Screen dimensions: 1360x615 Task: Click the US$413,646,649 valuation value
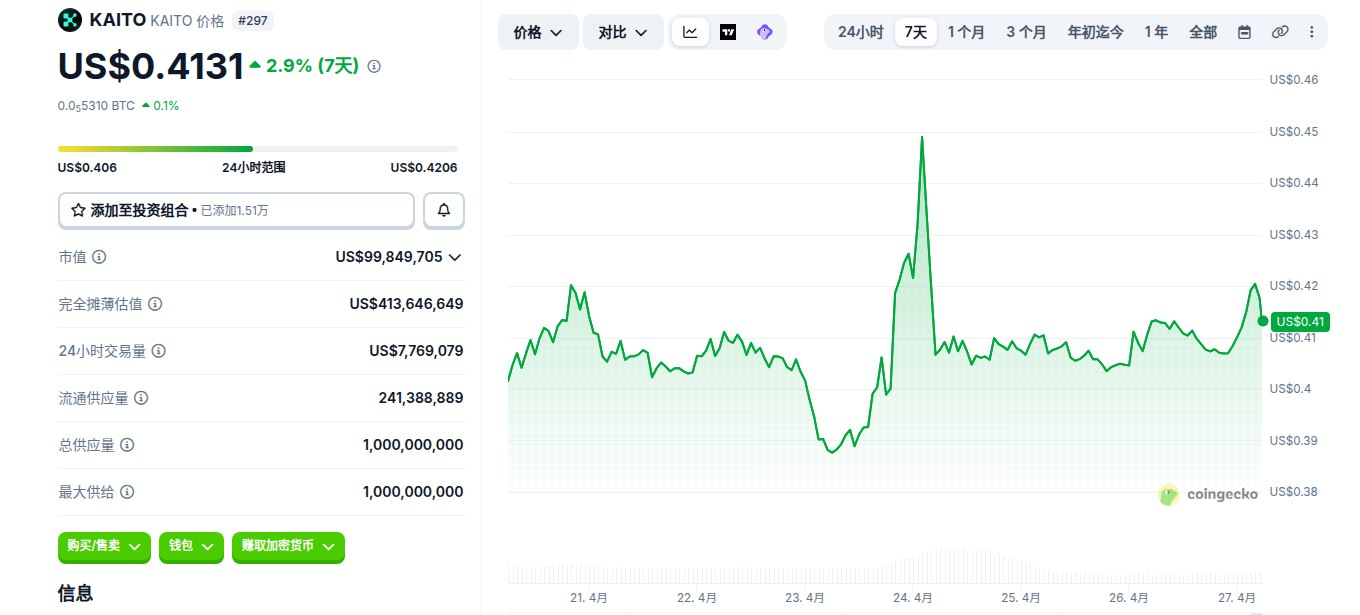pyautogui.click(x=406, y=304)
